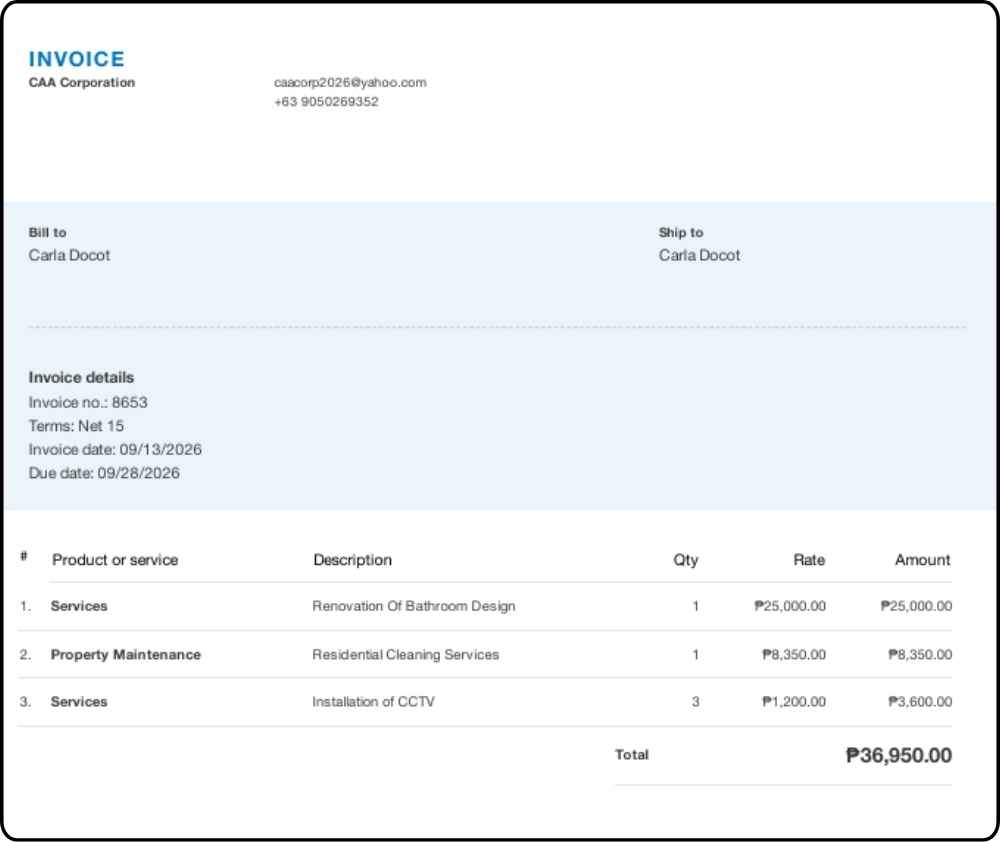The height and width of the screenshot is (842, 1000).
Task: Click the # column header
Action: pyautogui.click(x=24, y=556)
